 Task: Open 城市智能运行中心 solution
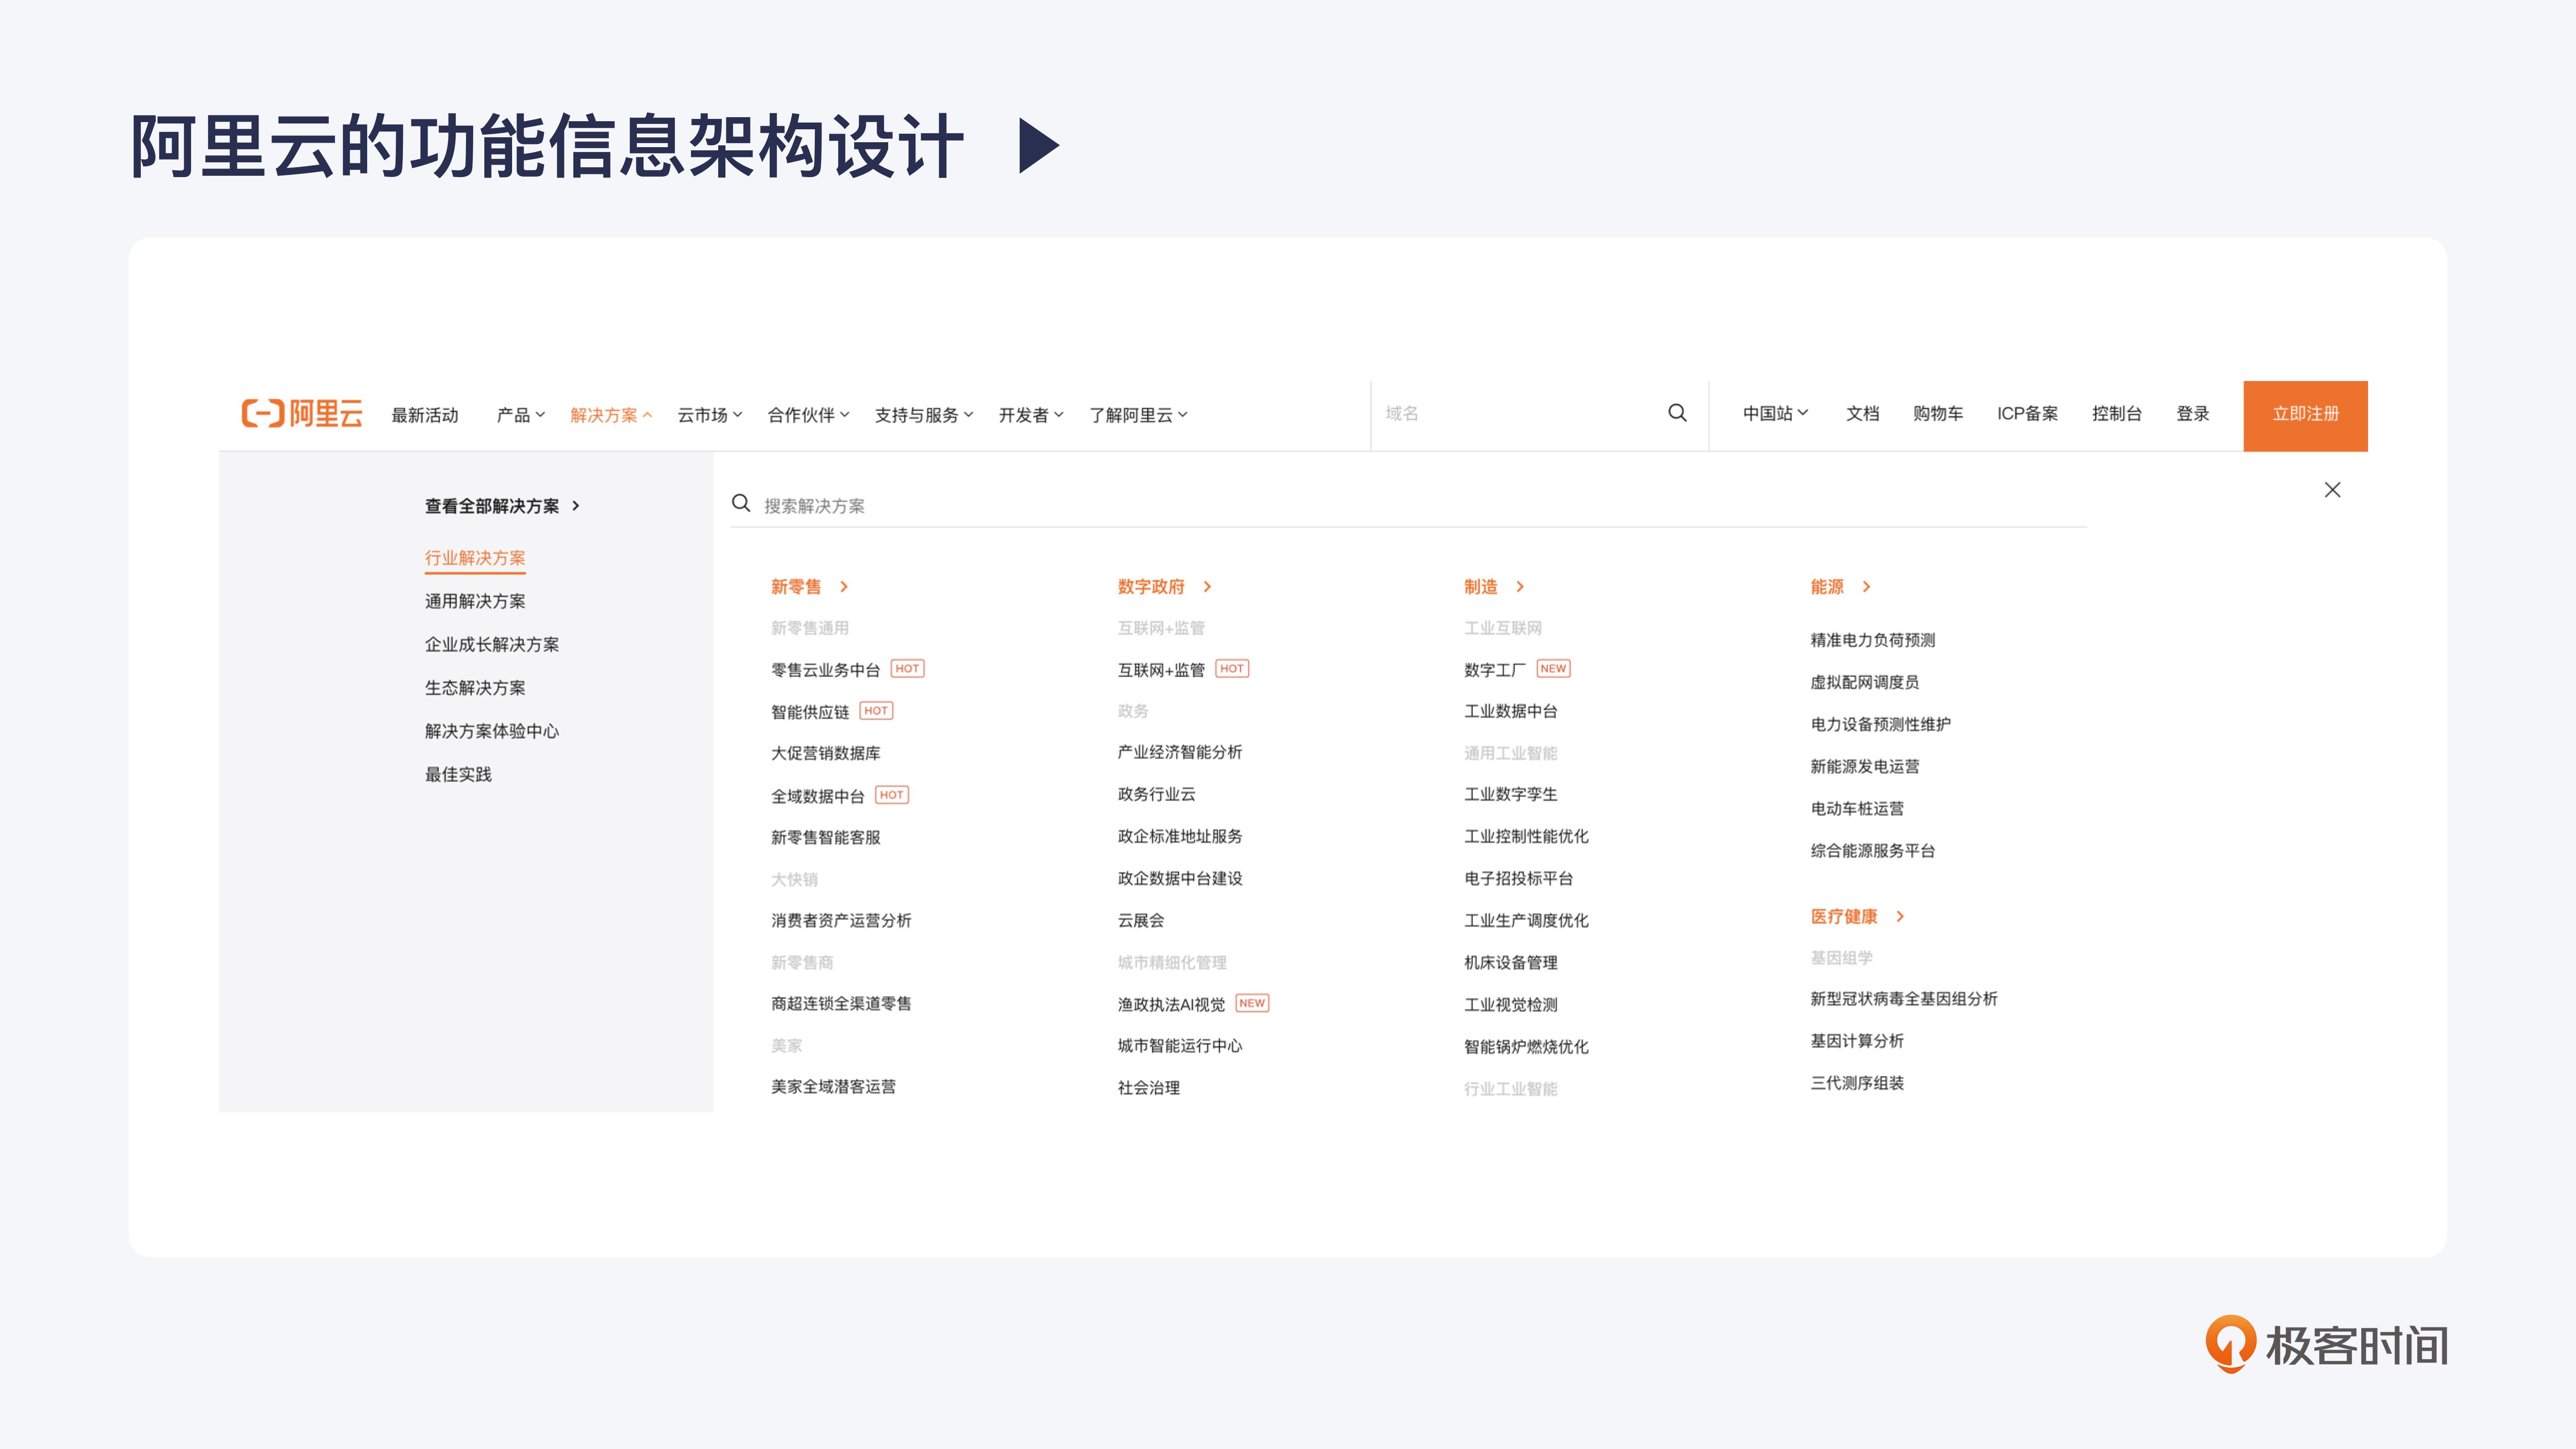click(x=1180, y=1045)
